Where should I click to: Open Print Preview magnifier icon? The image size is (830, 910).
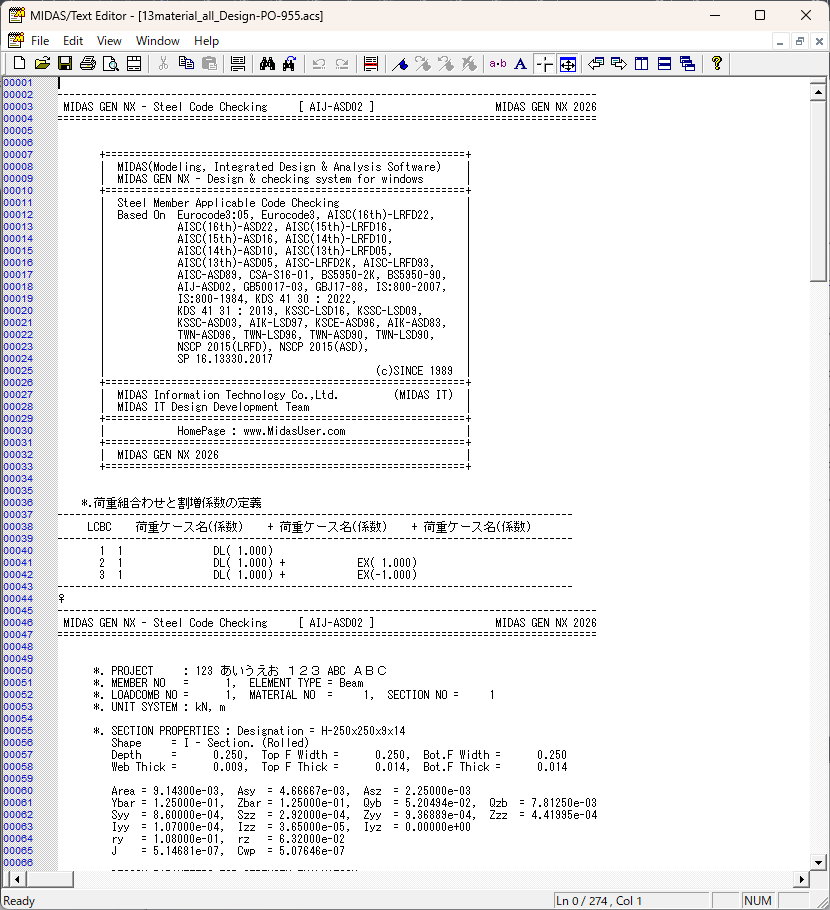click(x=111, y=63)
